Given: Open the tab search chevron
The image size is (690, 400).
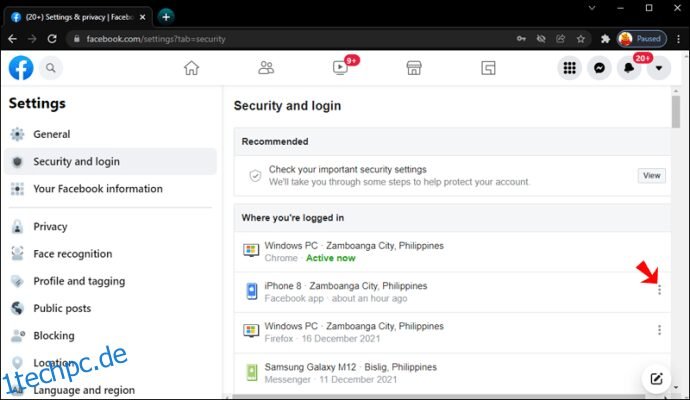Looking at the screenshot, I should (x=591, y=8).
